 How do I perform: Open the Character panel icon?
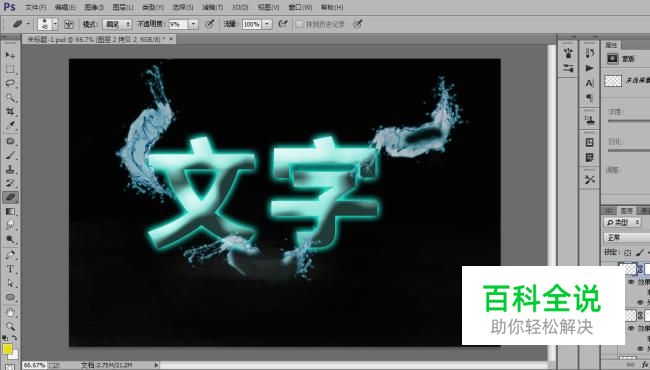click(589, 83)
